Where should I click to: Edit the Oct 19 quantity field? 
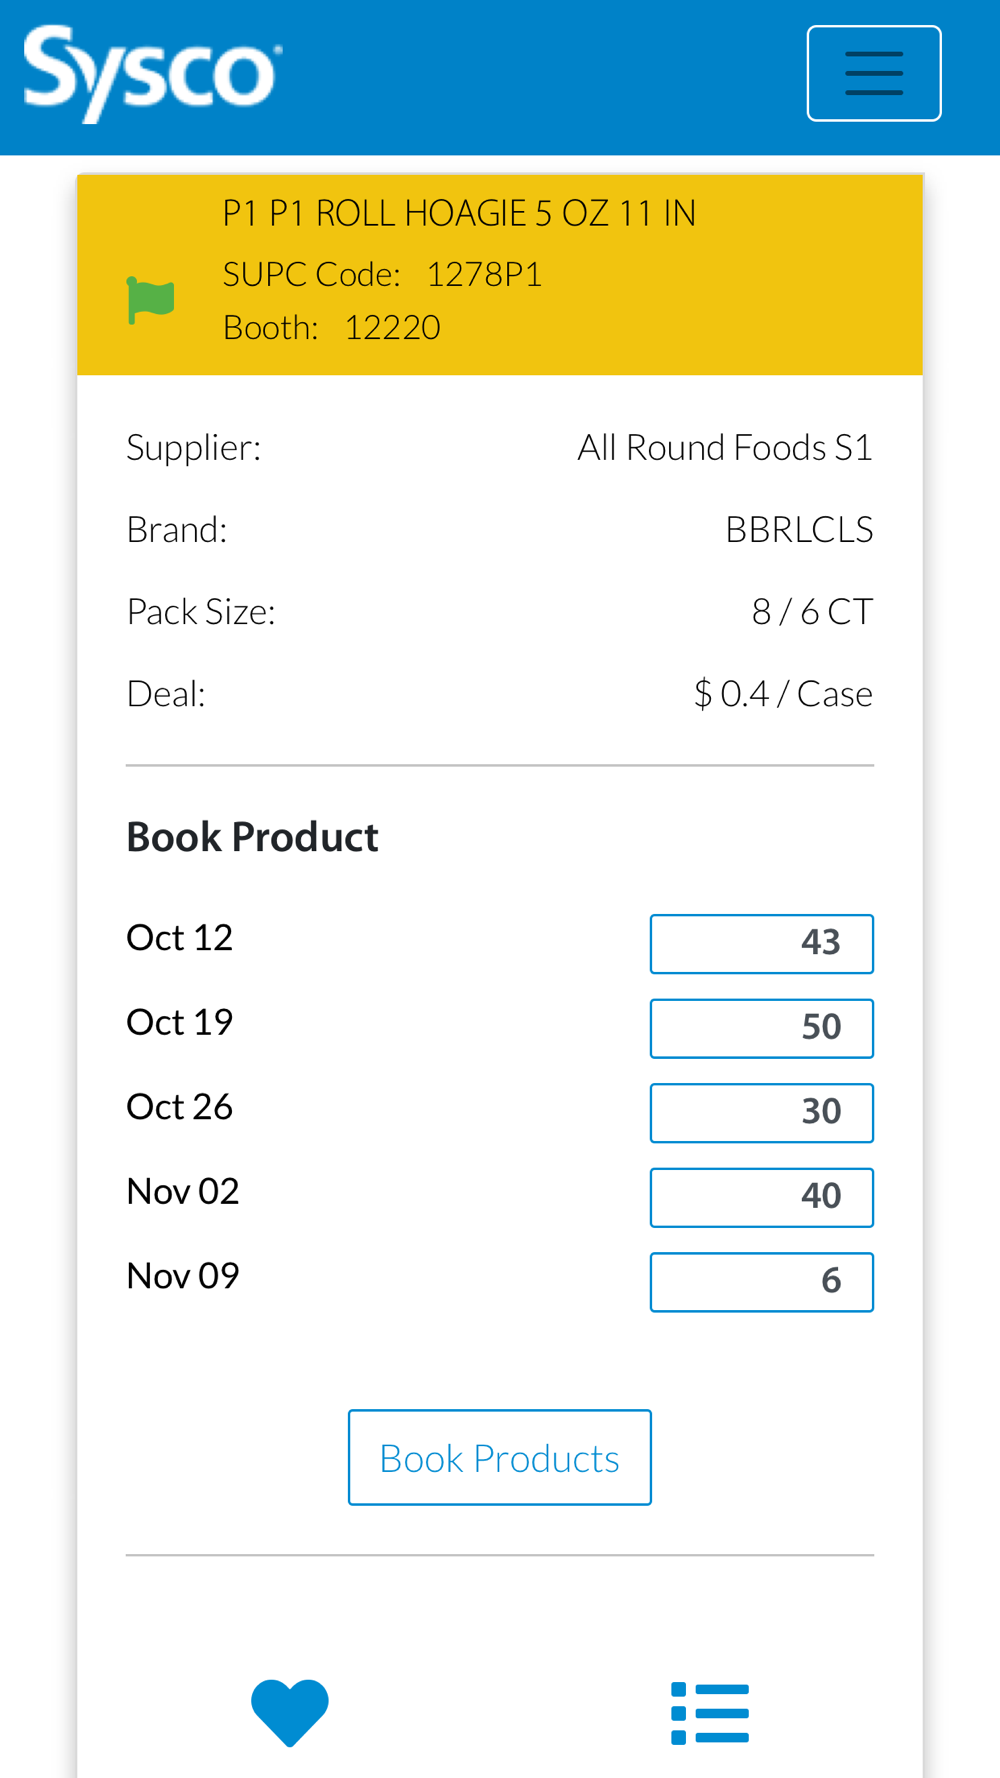[761, 1028]
